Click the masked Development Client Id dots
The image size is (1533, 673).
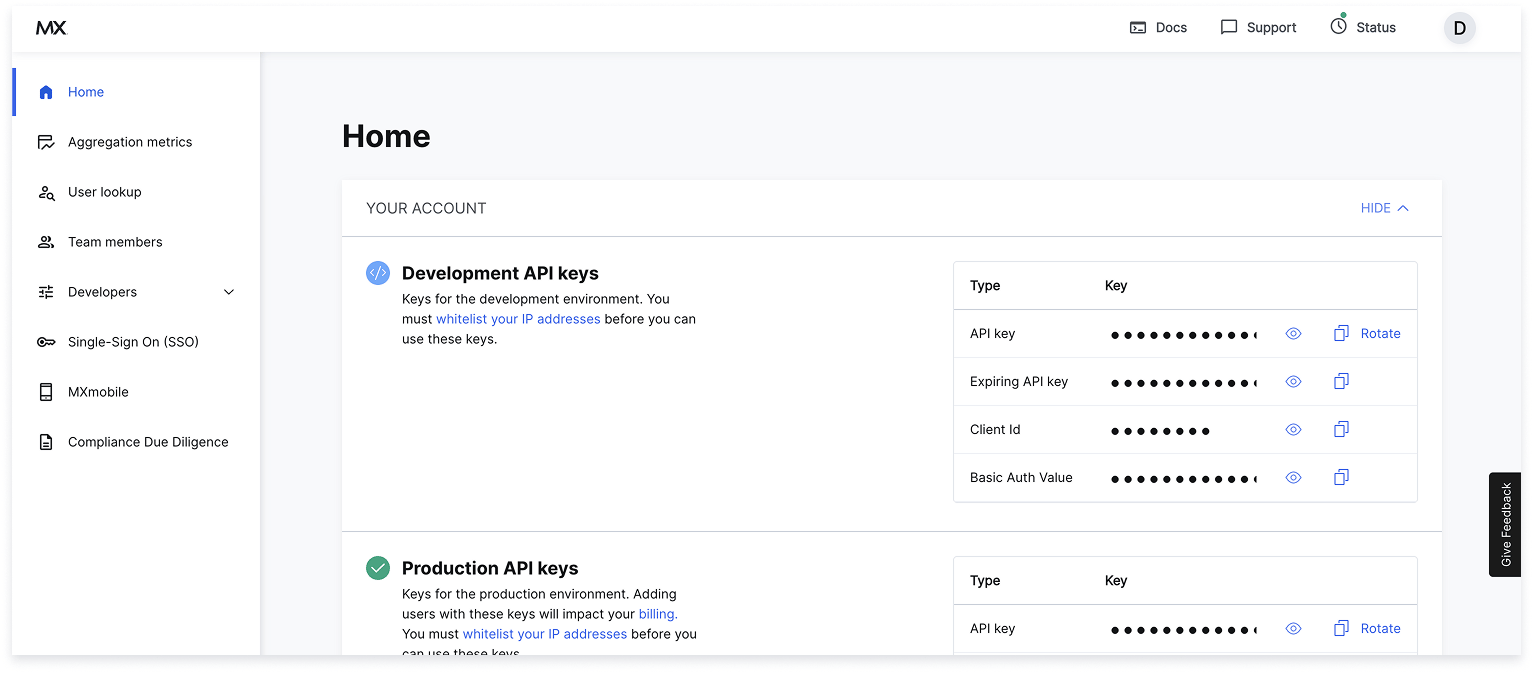[x=1160, y=431]
